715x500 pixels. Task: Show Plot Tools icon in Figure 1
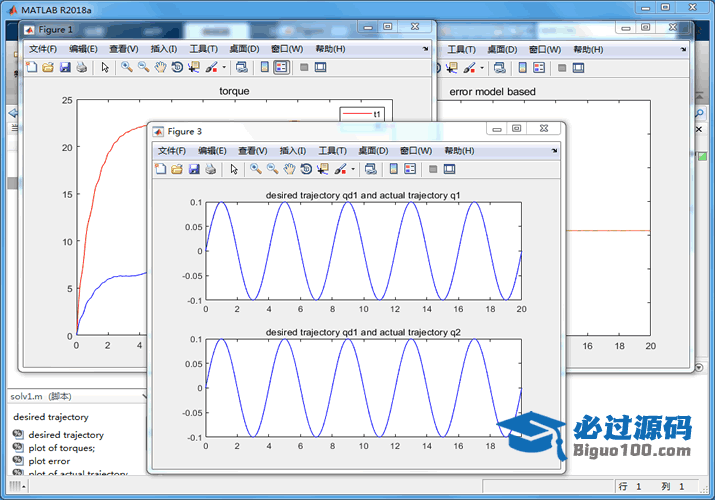click(321, 67)
